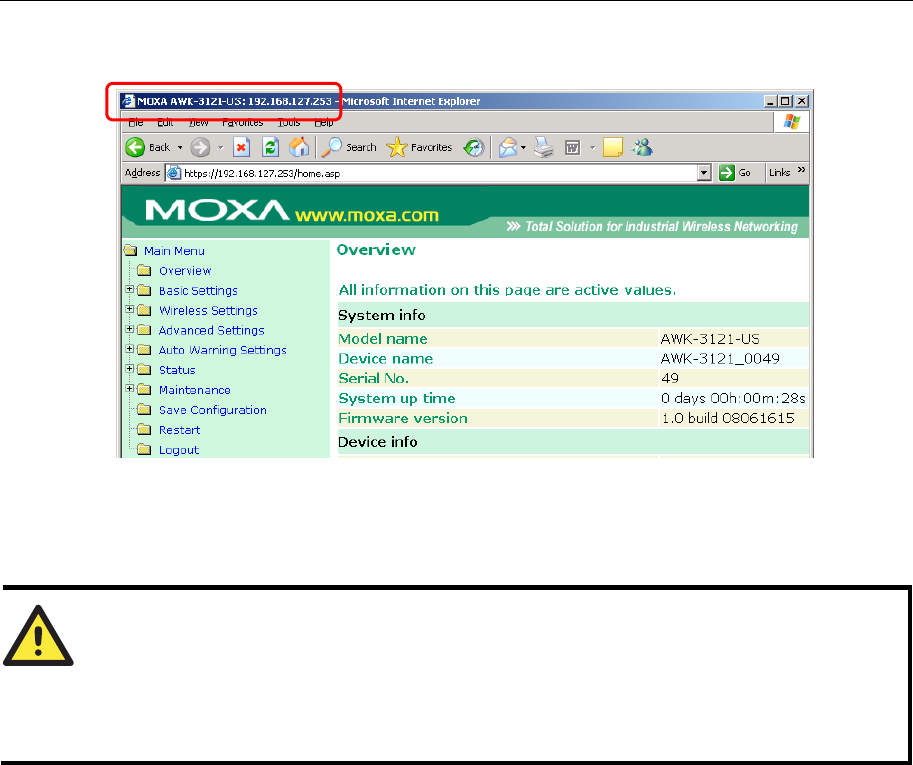Click the Back arrow icon in toolbar
This screenshot has height=765, width=913.
[135, 147]
